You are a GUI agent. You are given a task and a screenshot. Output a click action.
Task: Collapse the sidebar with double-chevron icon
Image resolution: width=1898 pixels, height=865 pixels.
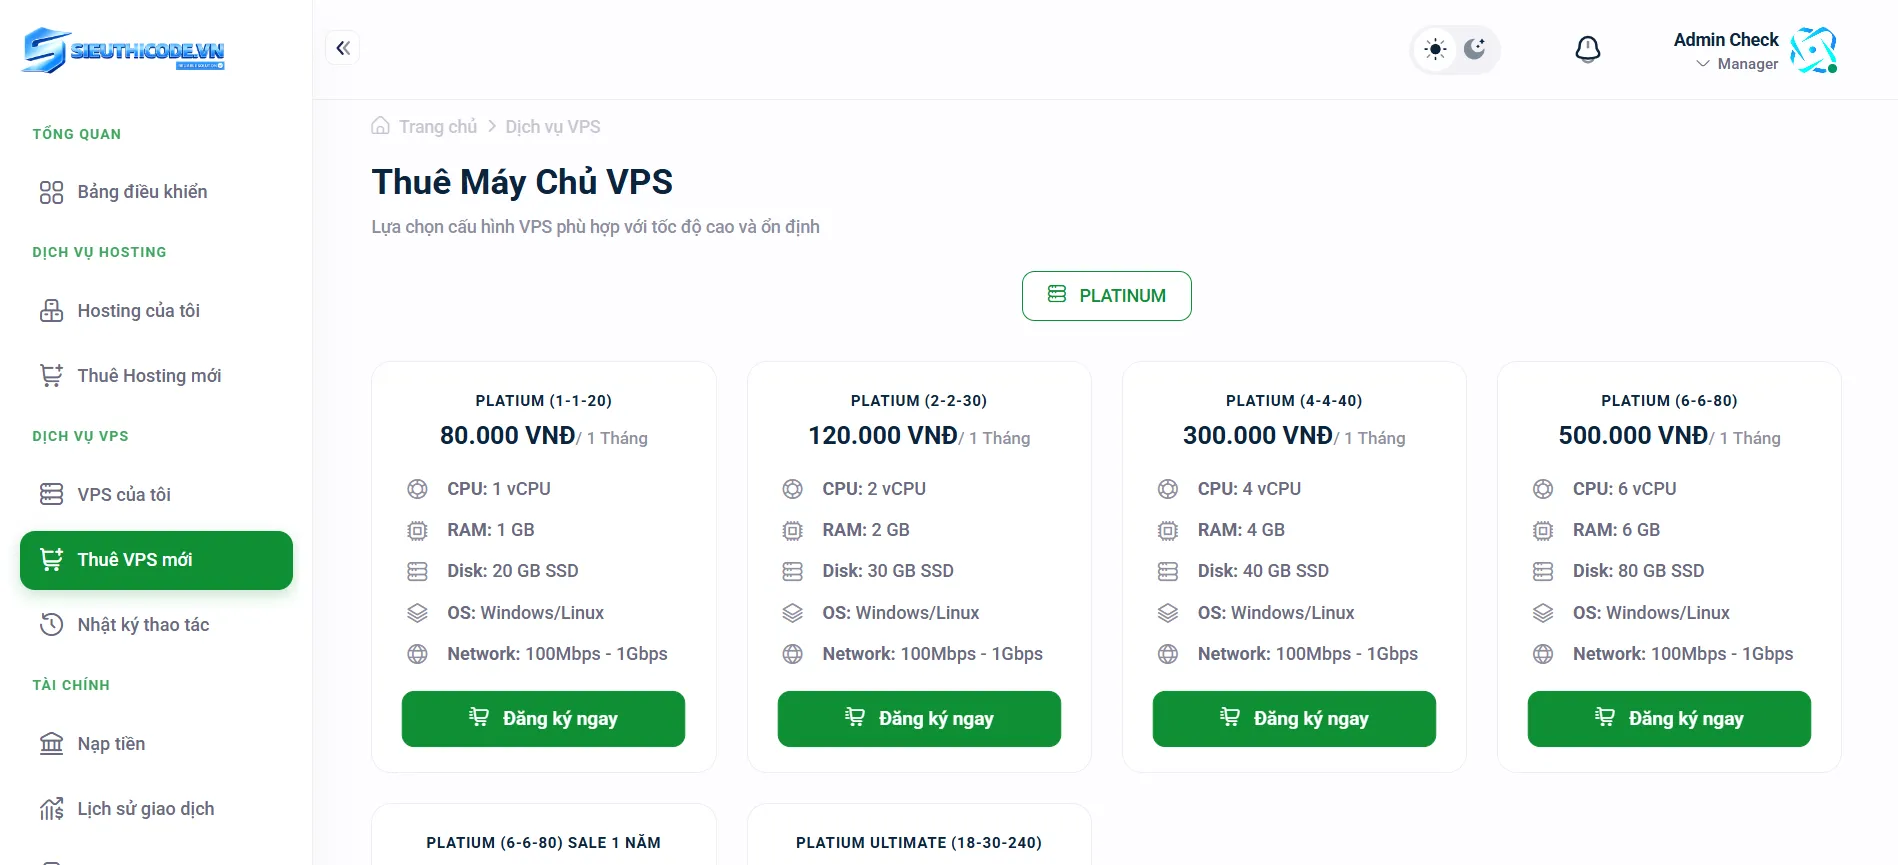343,48
